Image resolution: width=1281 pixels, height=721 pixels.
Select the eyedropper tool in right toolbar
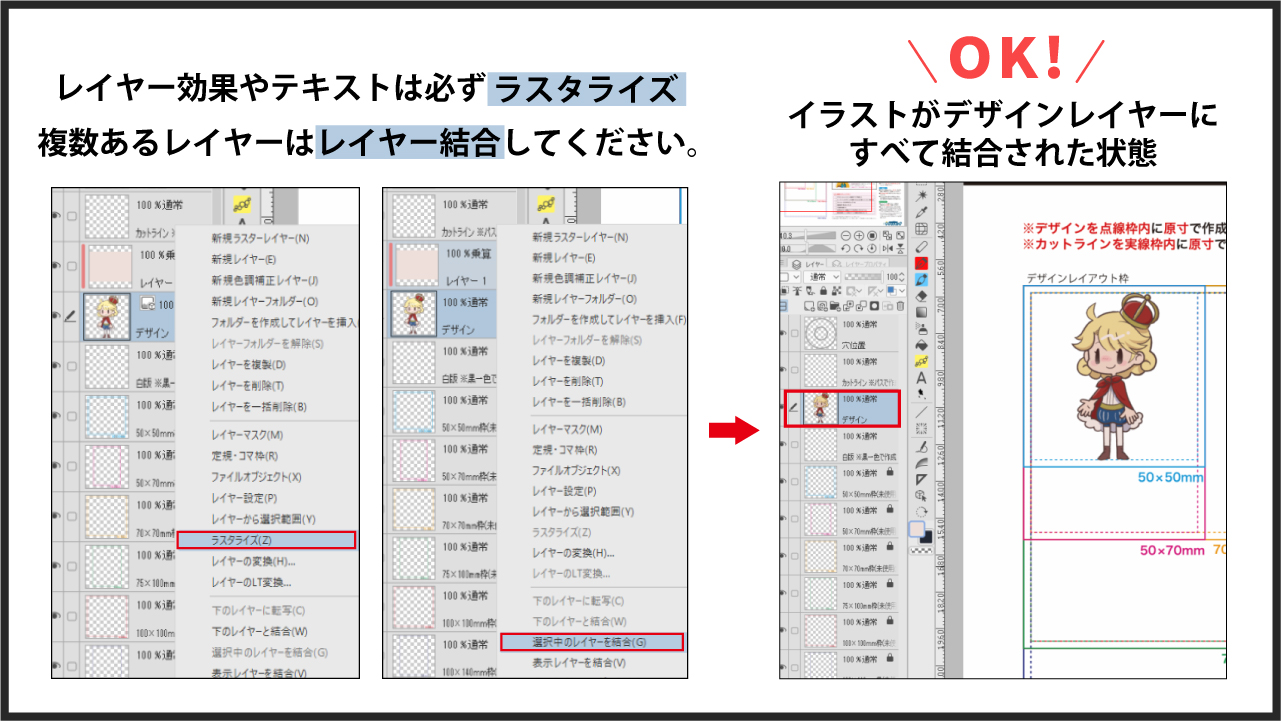[921, 211]
